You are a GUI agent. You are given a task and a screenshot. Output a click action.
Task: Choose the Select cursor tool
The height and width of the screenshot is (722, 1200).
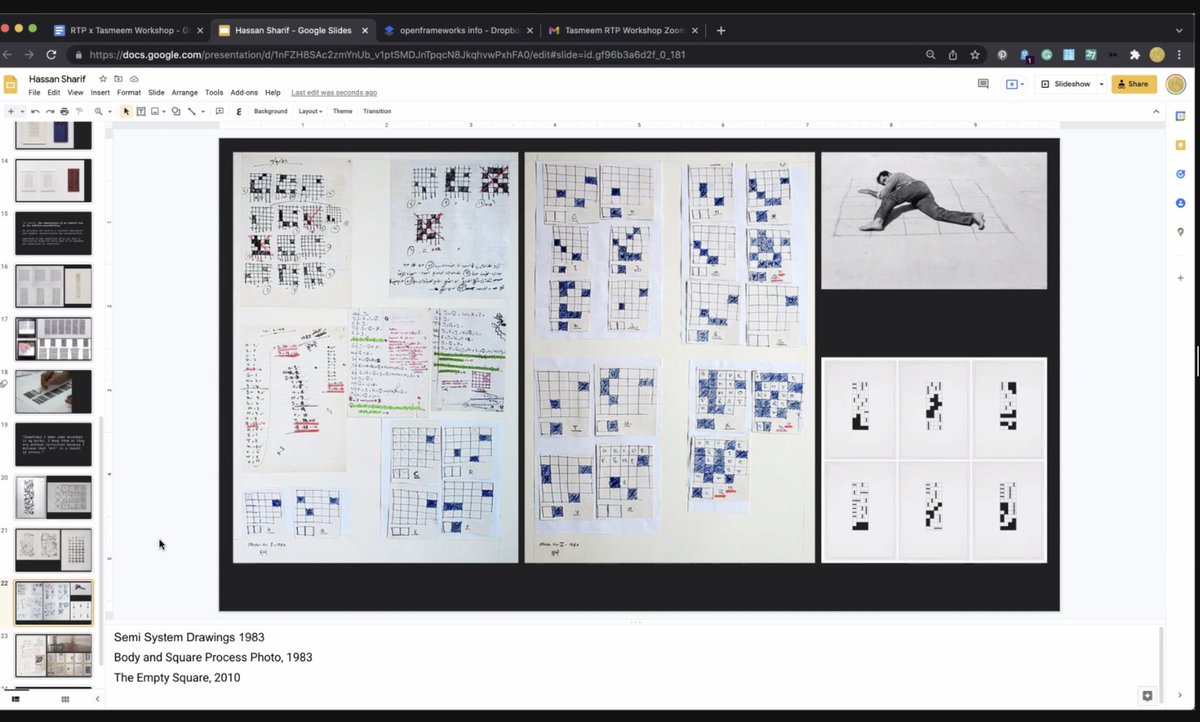click(126, 111)
